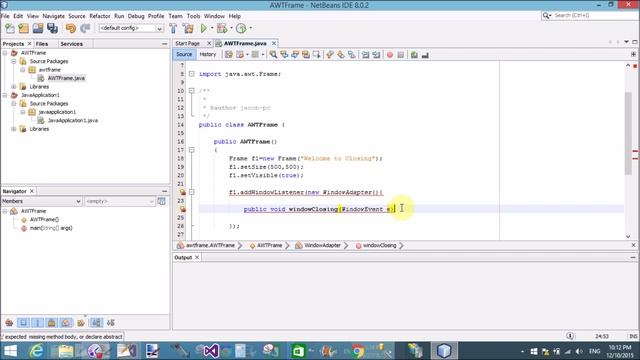Collapse the JavaApplication1 project node
The width and height of the screenshot is (640, 360).
coord(5,95)
